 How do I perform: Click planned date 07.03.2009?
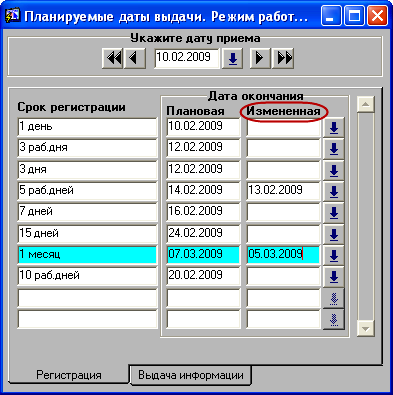[x=203, y=255]
